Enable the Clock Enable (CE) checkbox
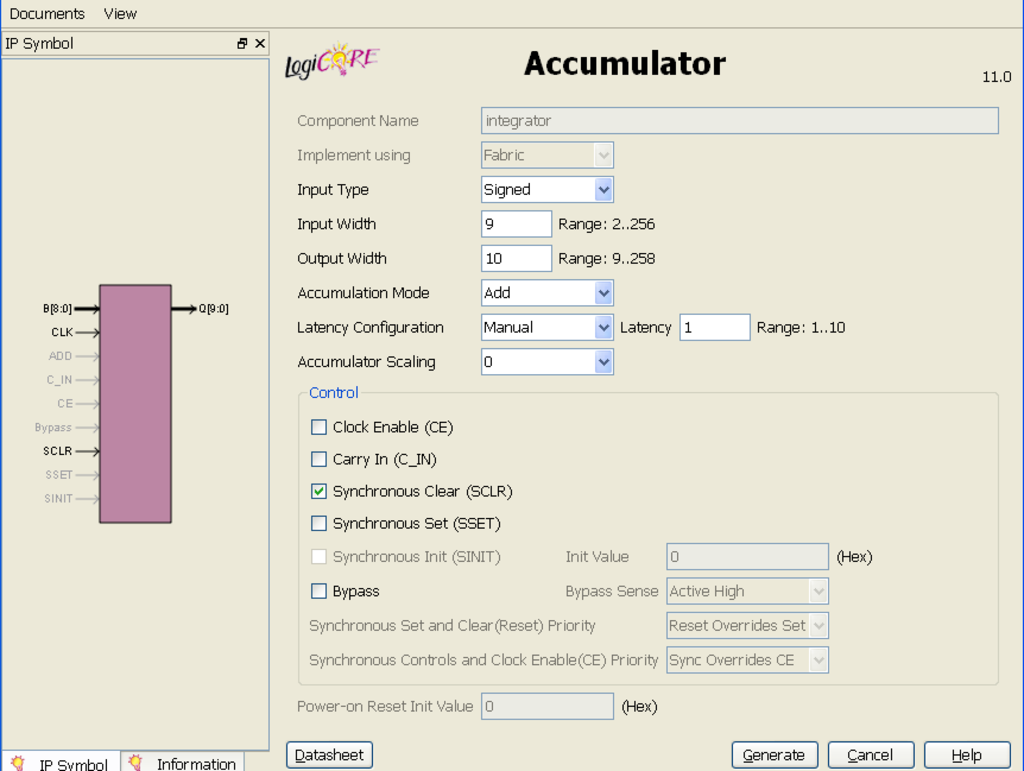The height and width of the screenshot is (771, 1024). point(319,427)
